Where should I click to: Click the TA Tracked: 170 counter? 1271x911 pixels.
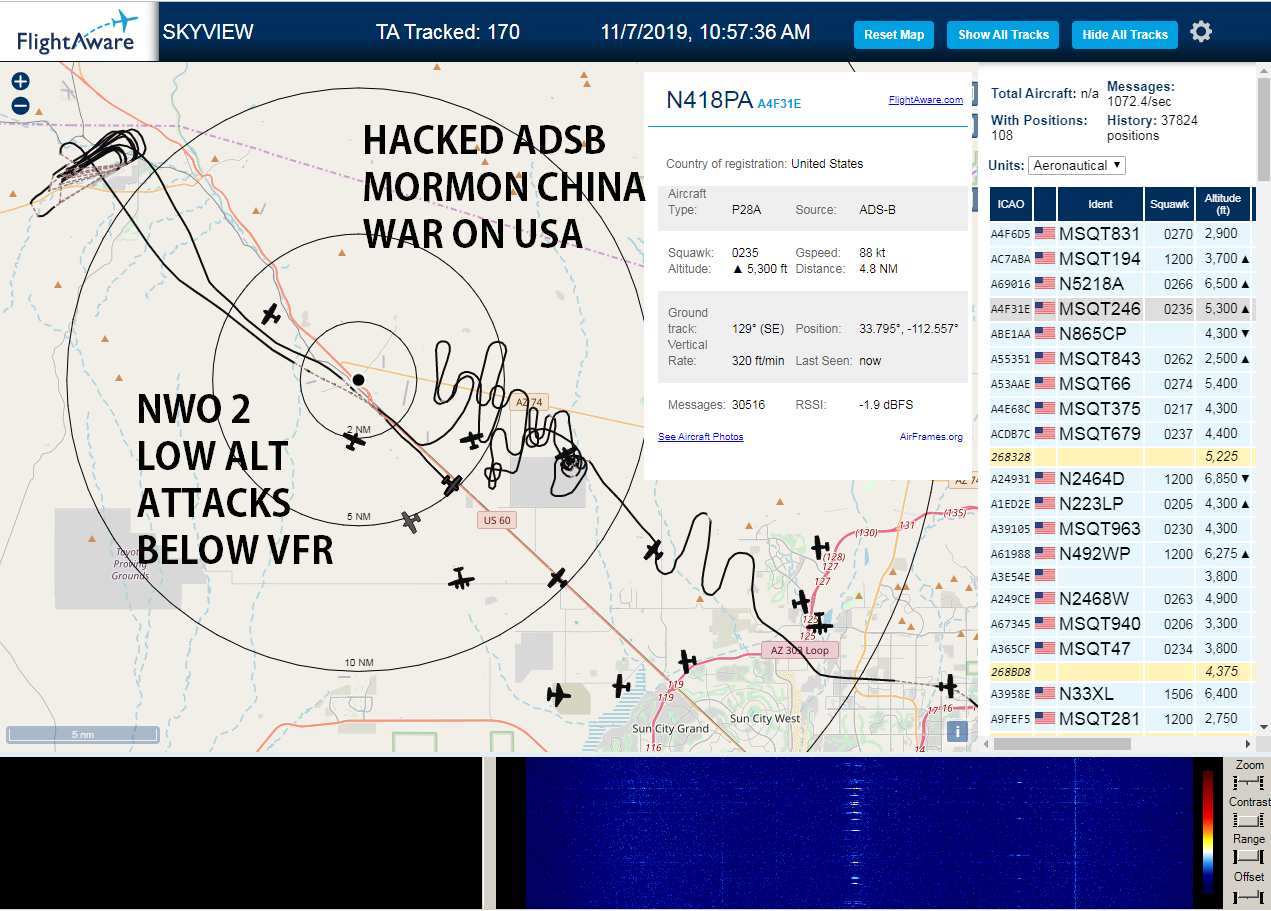448,32
